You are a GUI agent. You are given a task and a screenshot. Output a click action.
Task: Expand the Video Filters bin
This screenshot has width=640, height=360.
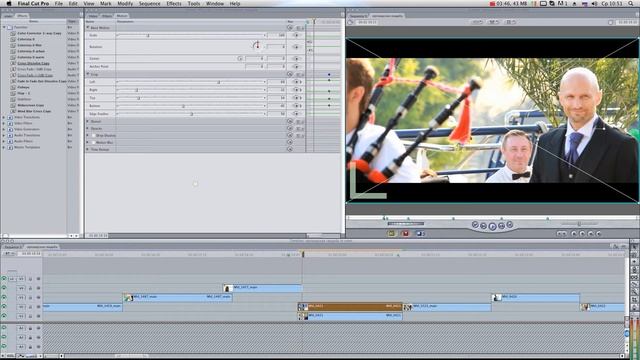[4, 123]
